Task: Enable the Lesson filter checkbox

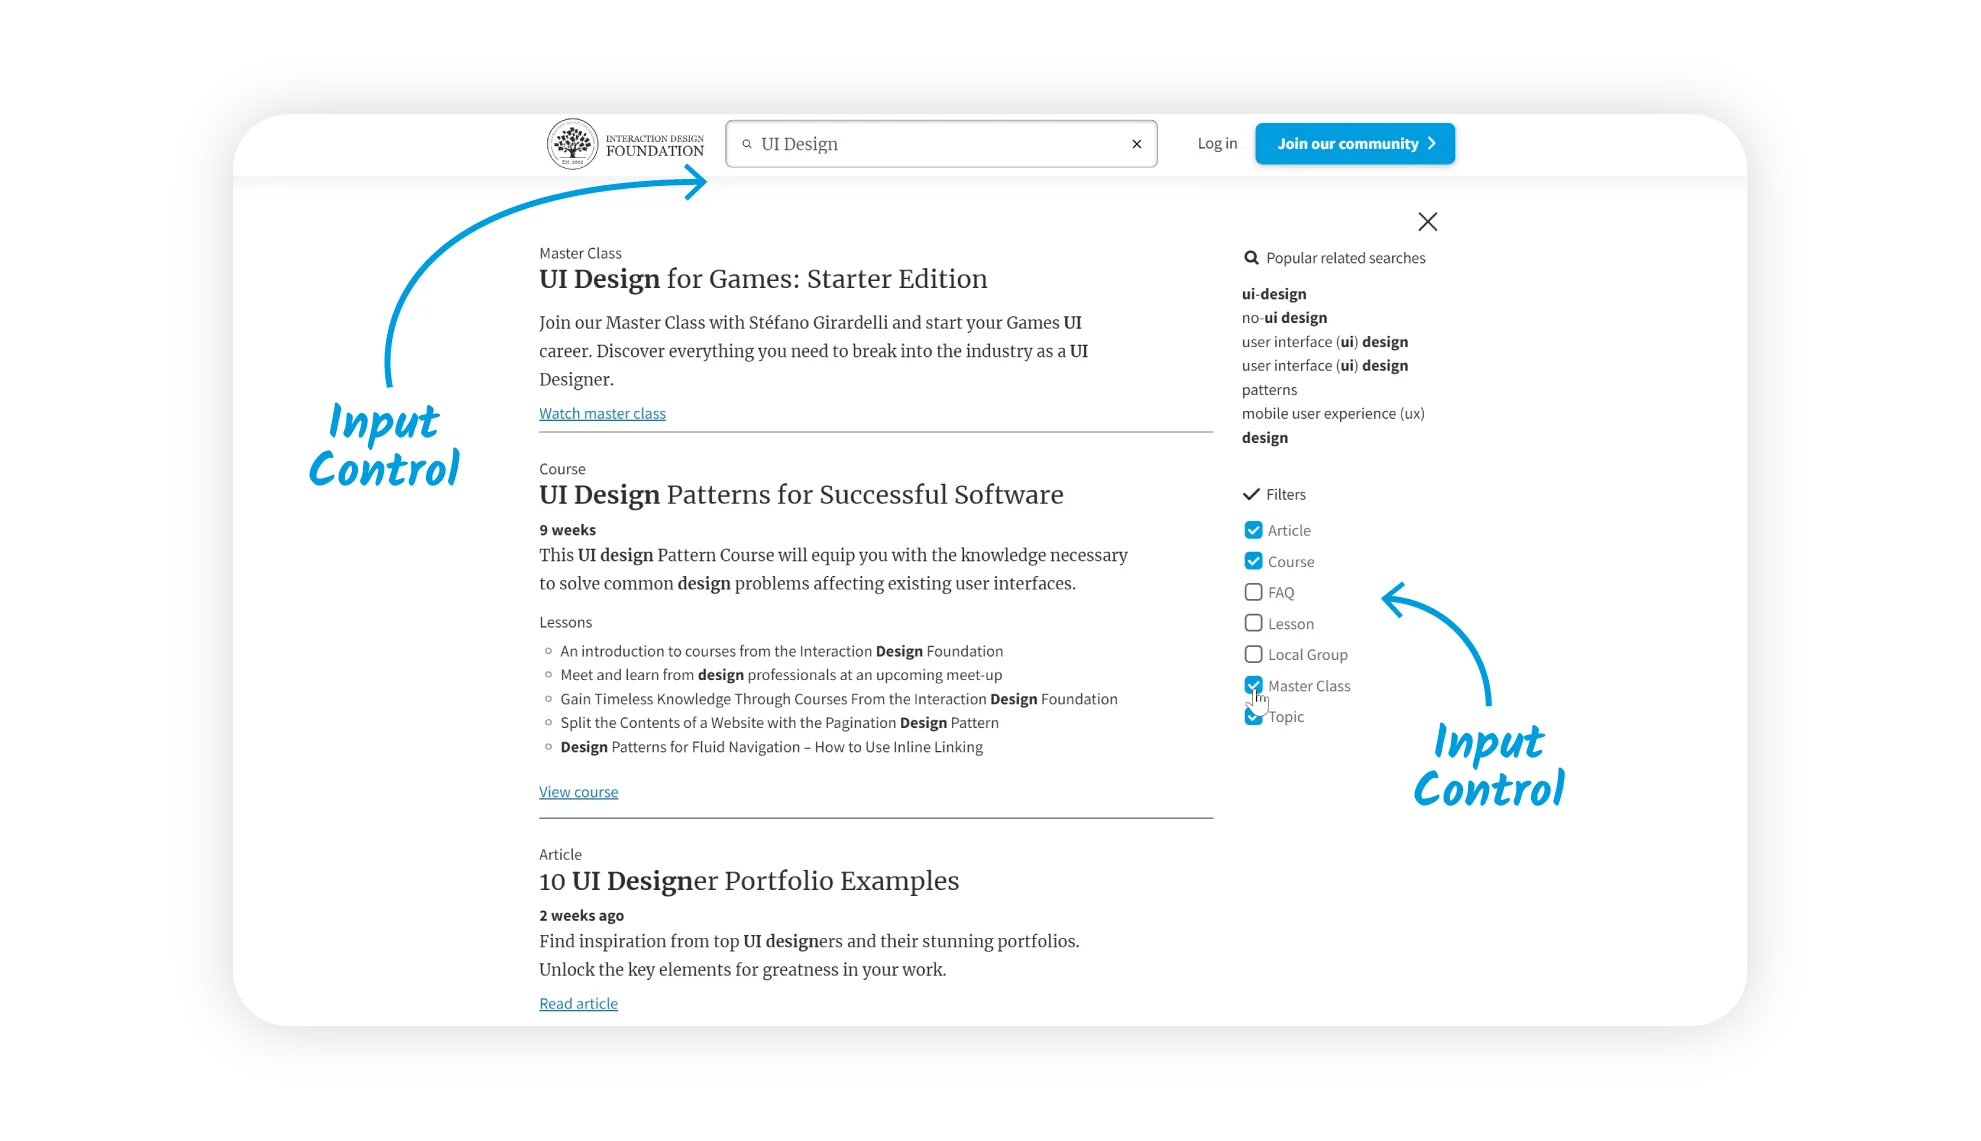Action: [x=1253, y=623]
